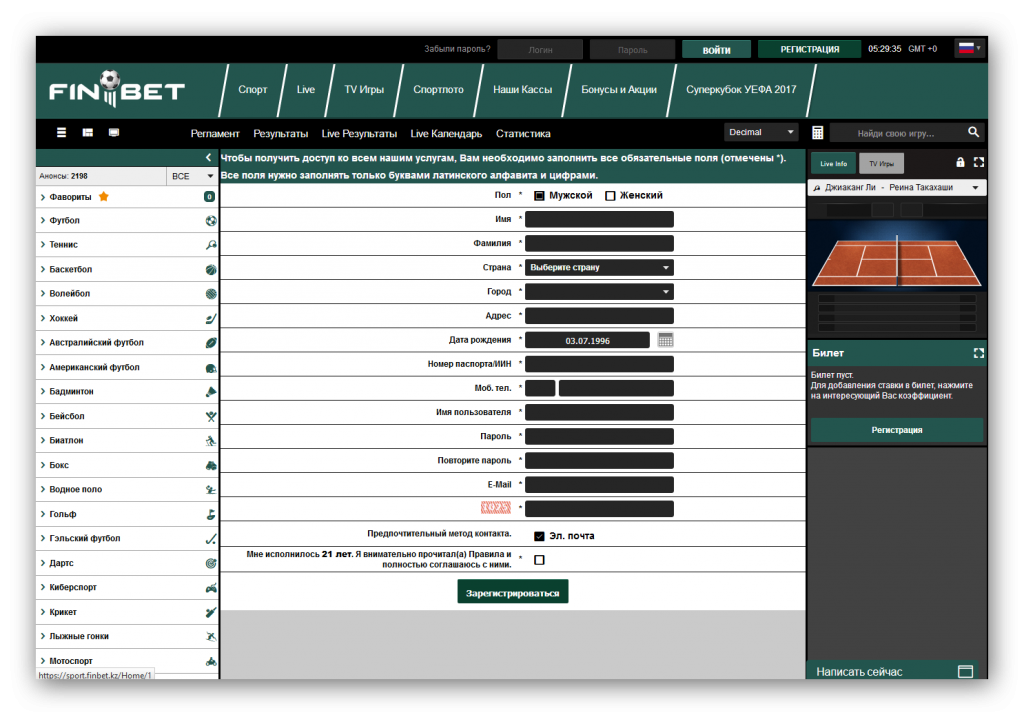Open the Регламент link
1024x715 pixels.
tap(215, 133)
